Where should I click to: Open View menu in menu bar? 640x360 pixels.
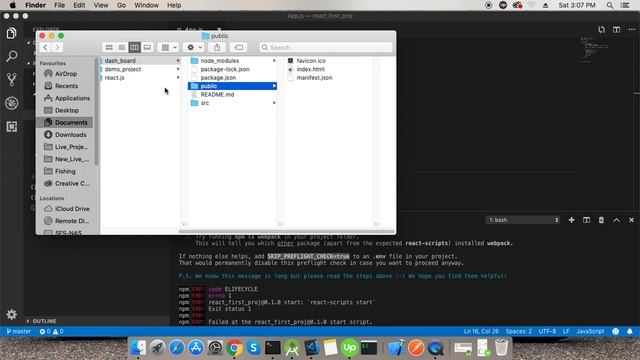101,5
